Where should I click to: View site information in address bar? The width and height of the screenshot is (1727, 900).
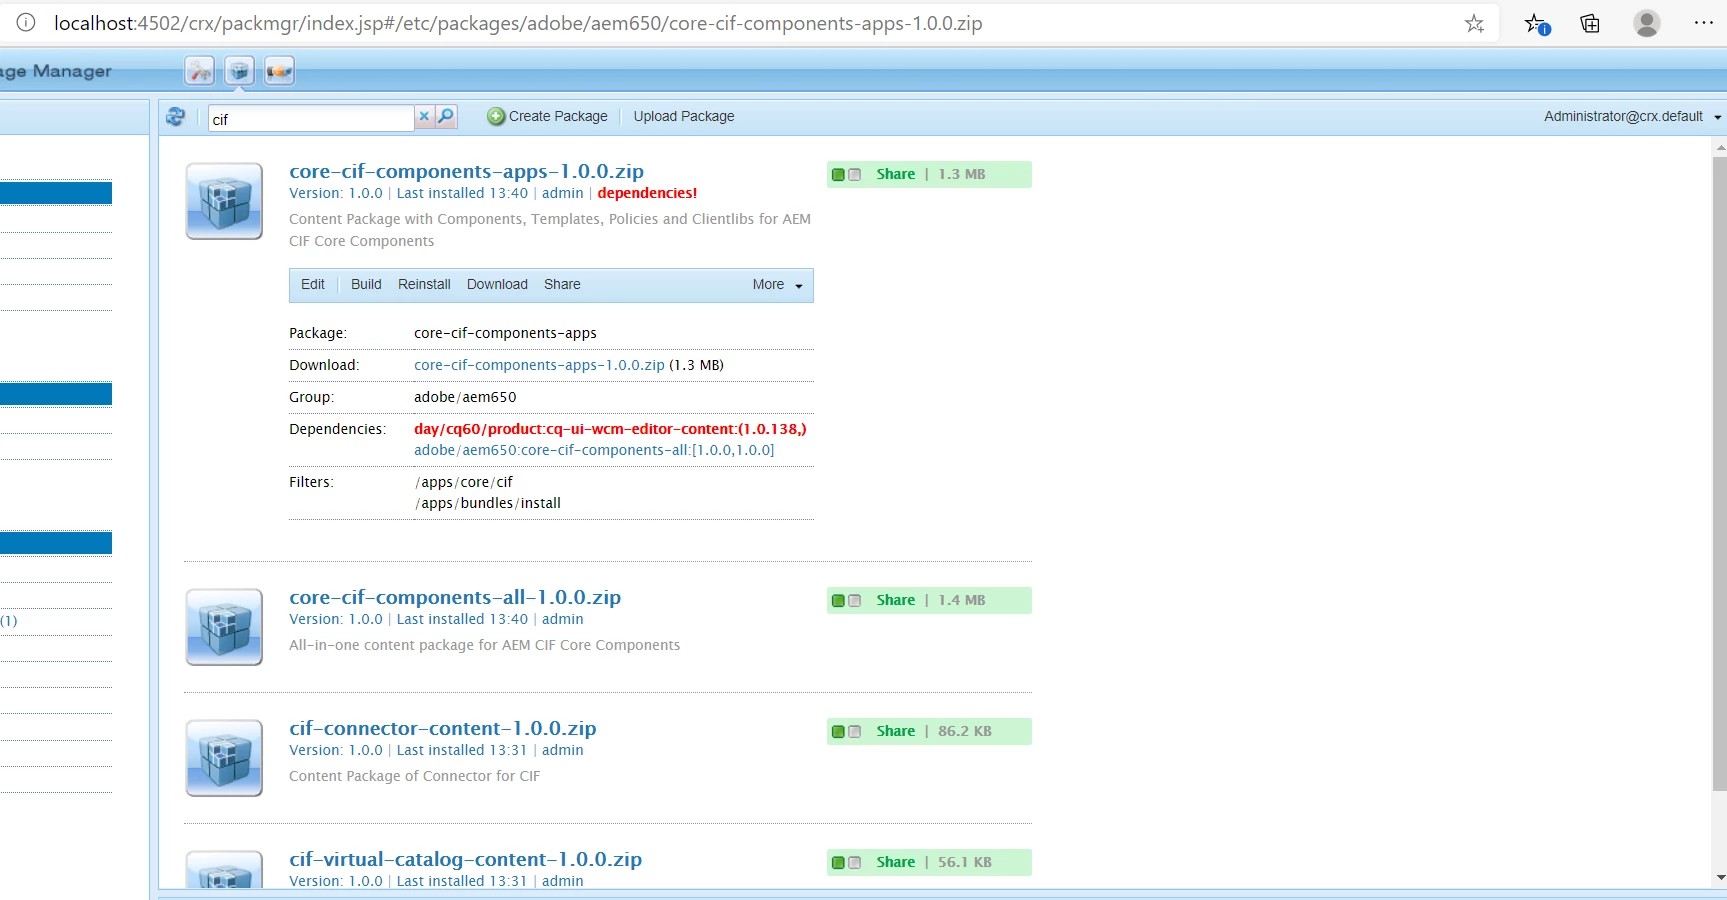[26, 22]
